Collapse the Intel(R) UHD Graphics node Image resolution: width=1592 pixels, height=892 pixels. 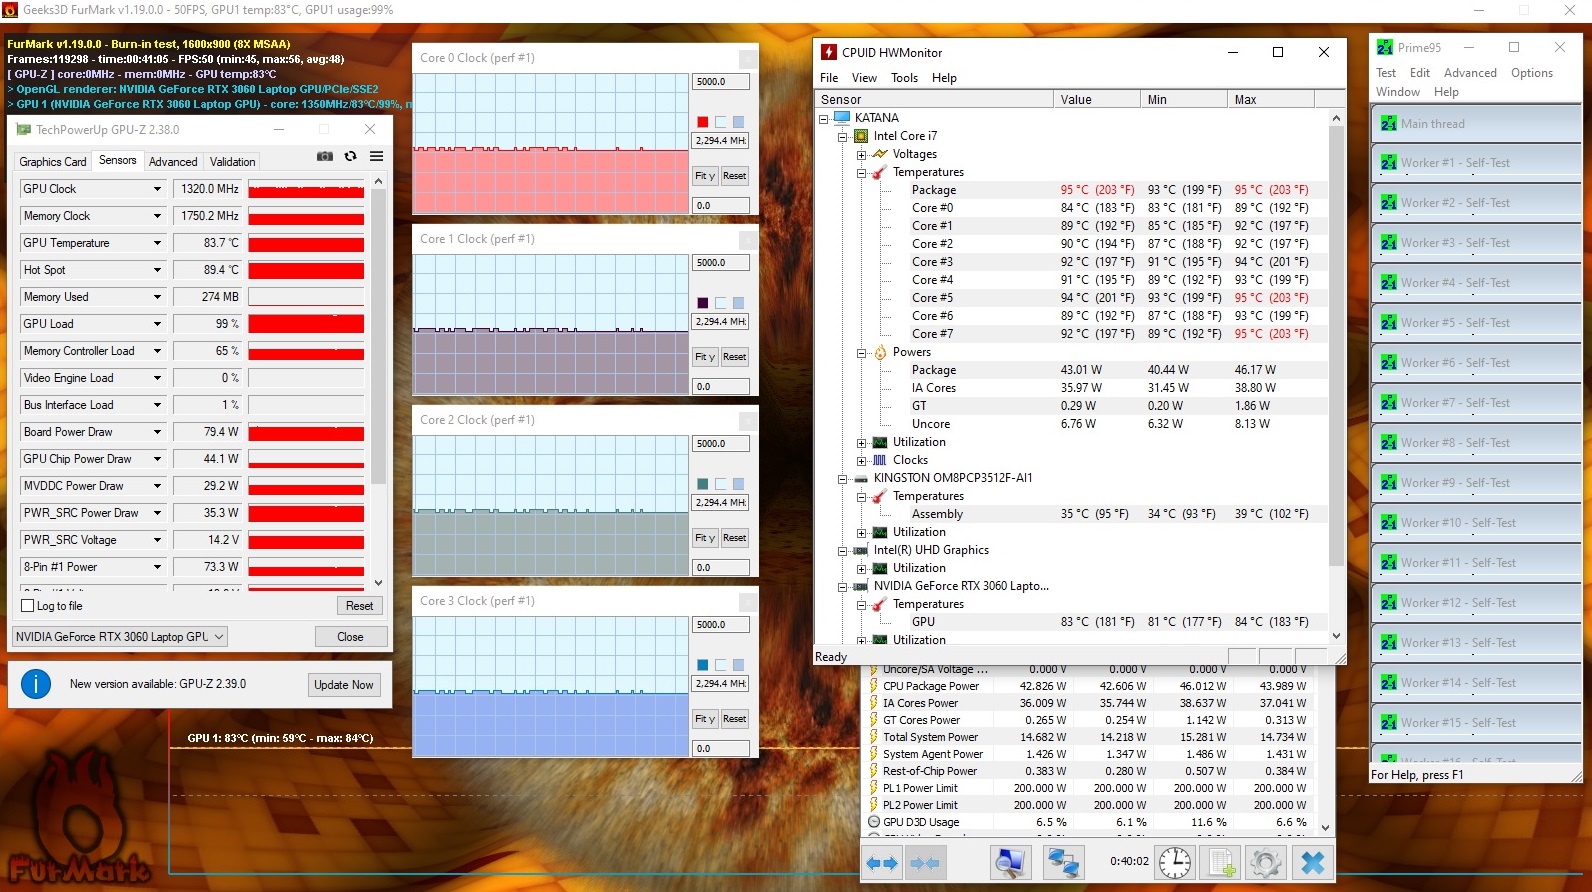pyautogui.click(x=842, y=551)
